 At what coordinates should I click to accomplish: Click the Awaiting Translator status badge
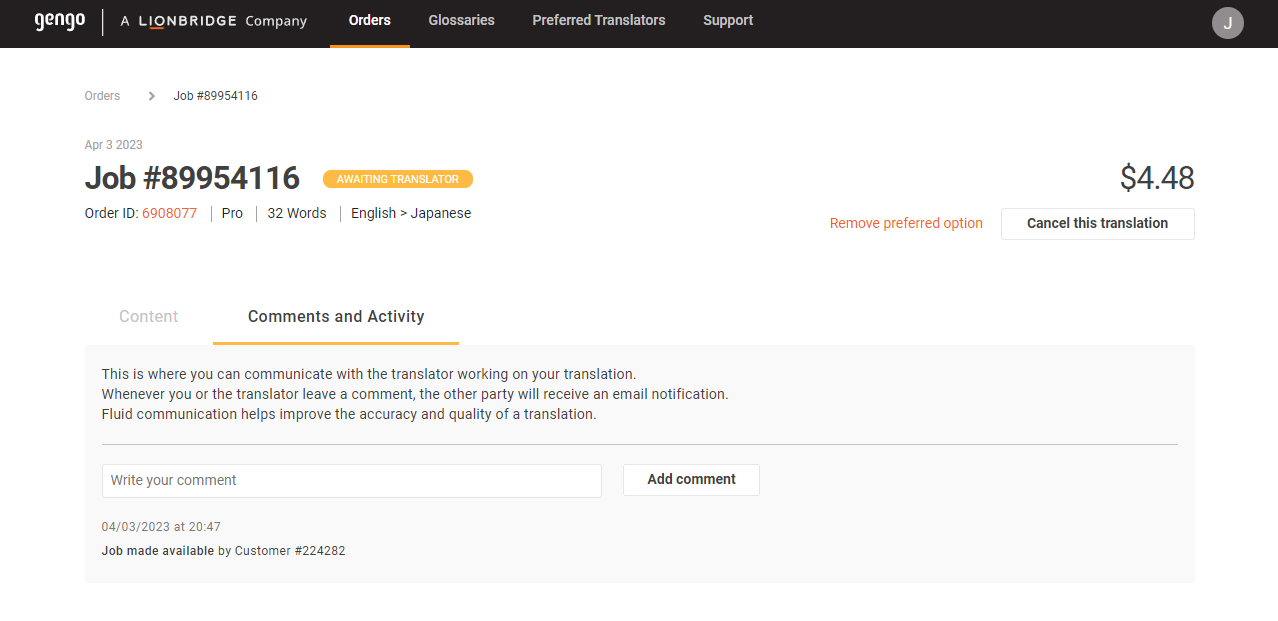tap(398, 179)
